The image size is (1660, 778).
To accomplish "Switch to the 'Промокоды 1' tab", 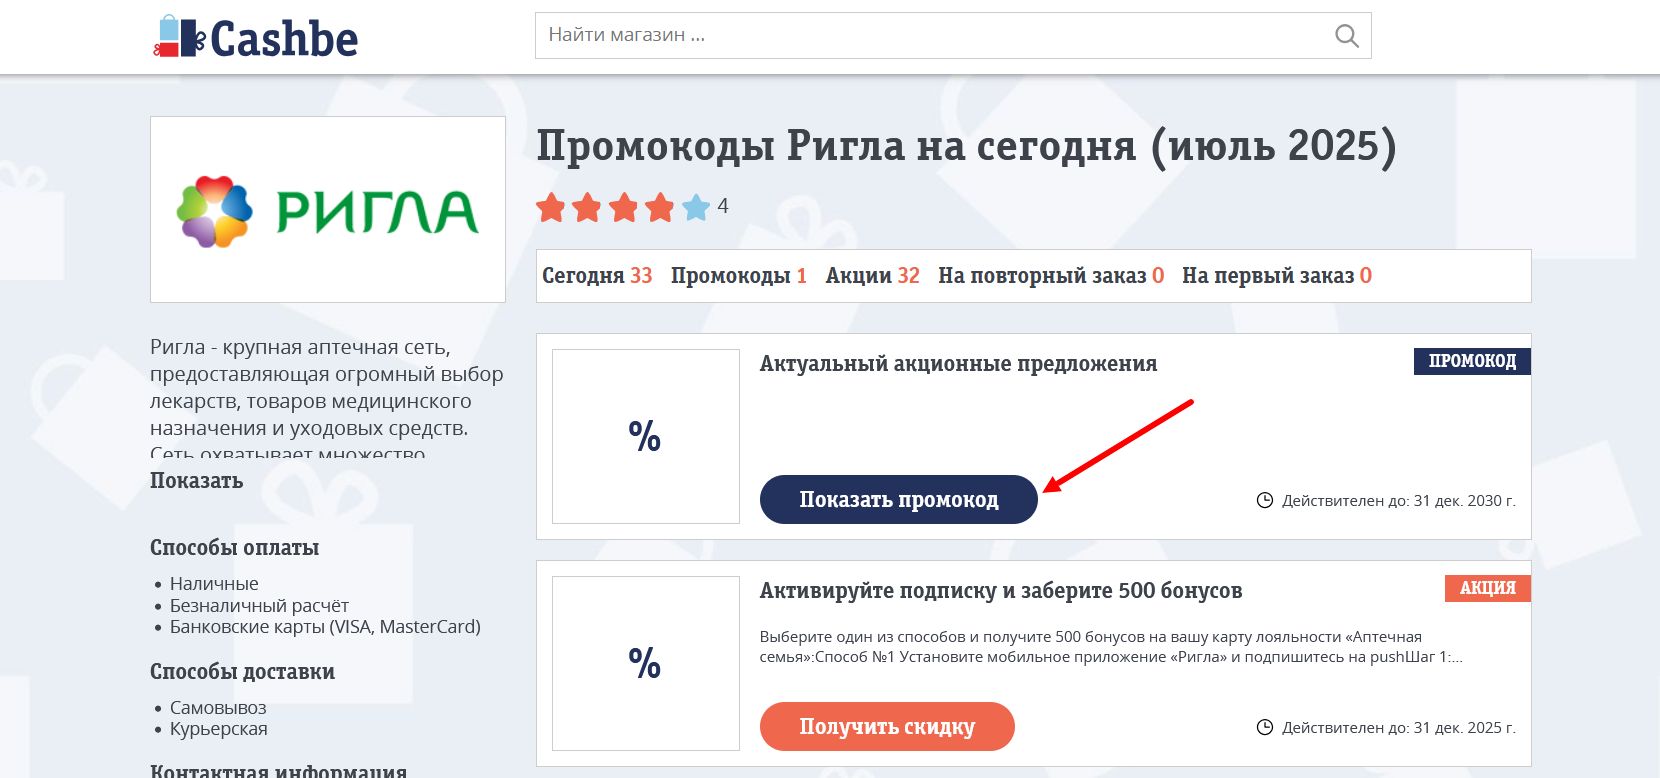I will (x=739, y=276).
